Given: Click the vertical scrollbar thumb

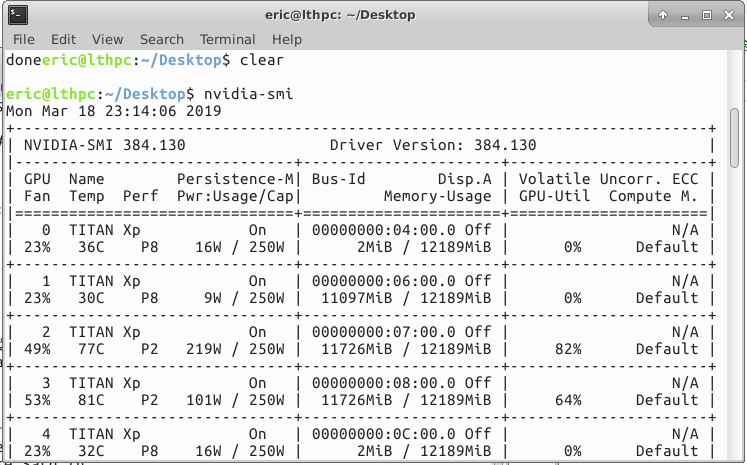Looking at the screenshot, I should (x=734, y=138).
